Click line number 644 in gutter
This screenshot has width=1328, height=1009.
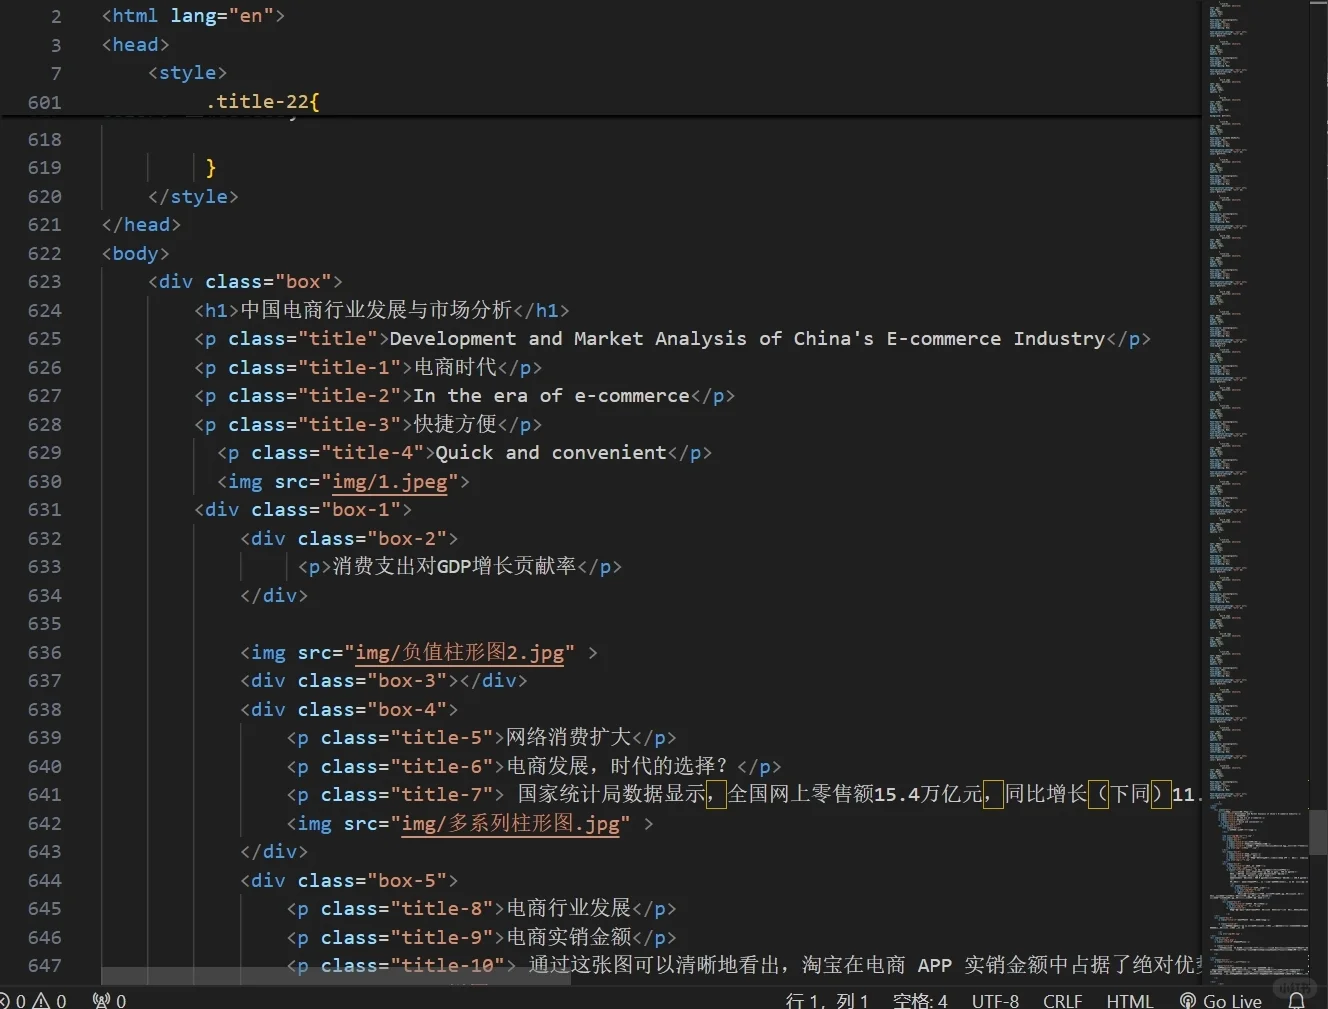pyautogui.click(x=44, y=881)
